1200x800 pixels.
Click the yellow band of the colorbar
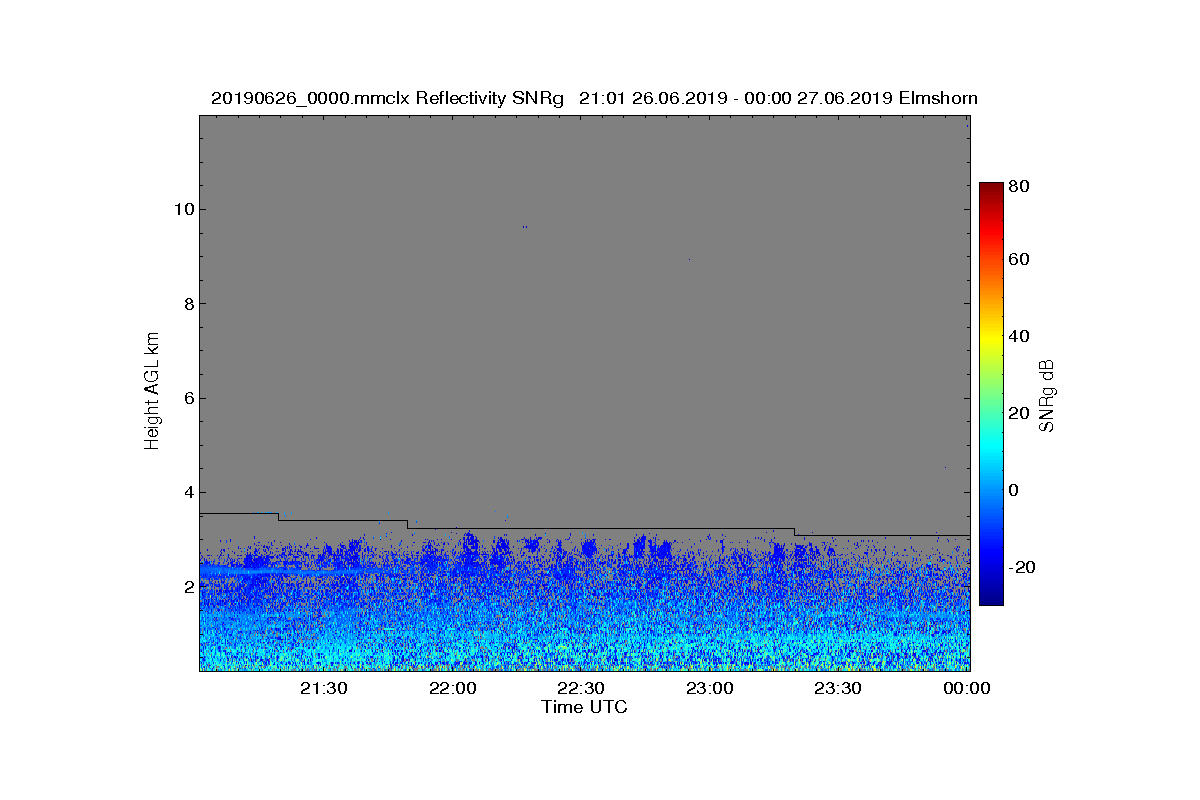991,340
